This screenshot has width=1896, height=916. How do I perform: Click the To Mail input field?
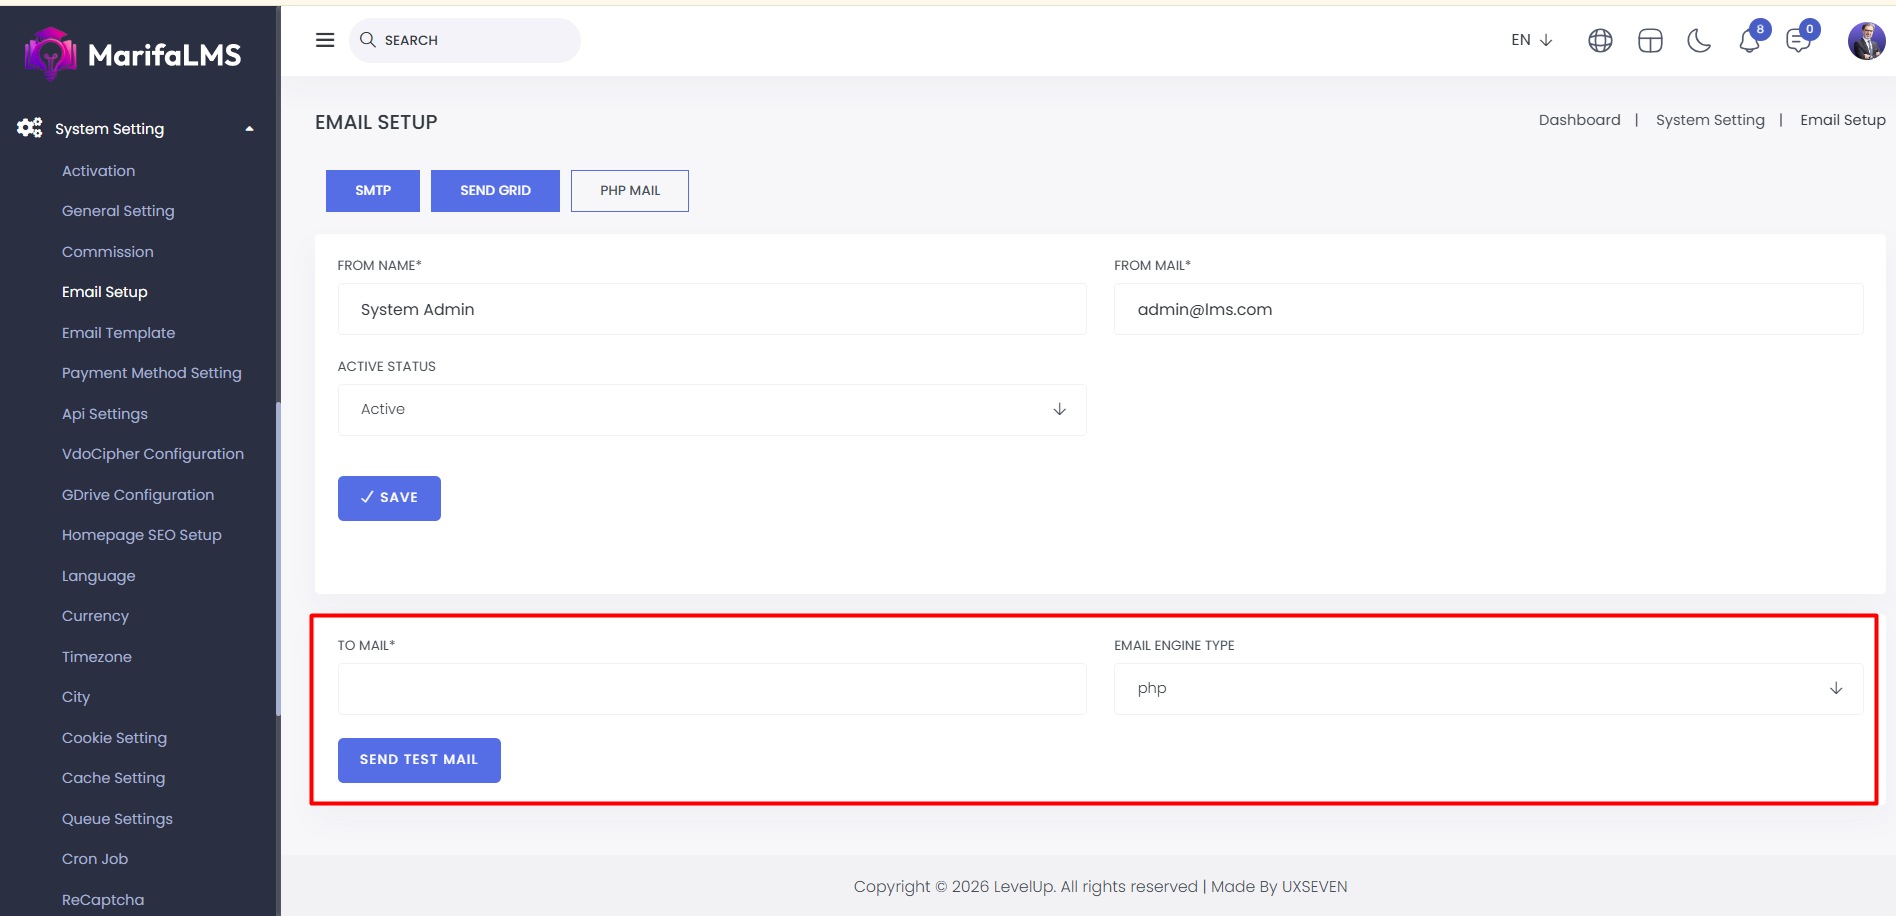coord(711,689)
